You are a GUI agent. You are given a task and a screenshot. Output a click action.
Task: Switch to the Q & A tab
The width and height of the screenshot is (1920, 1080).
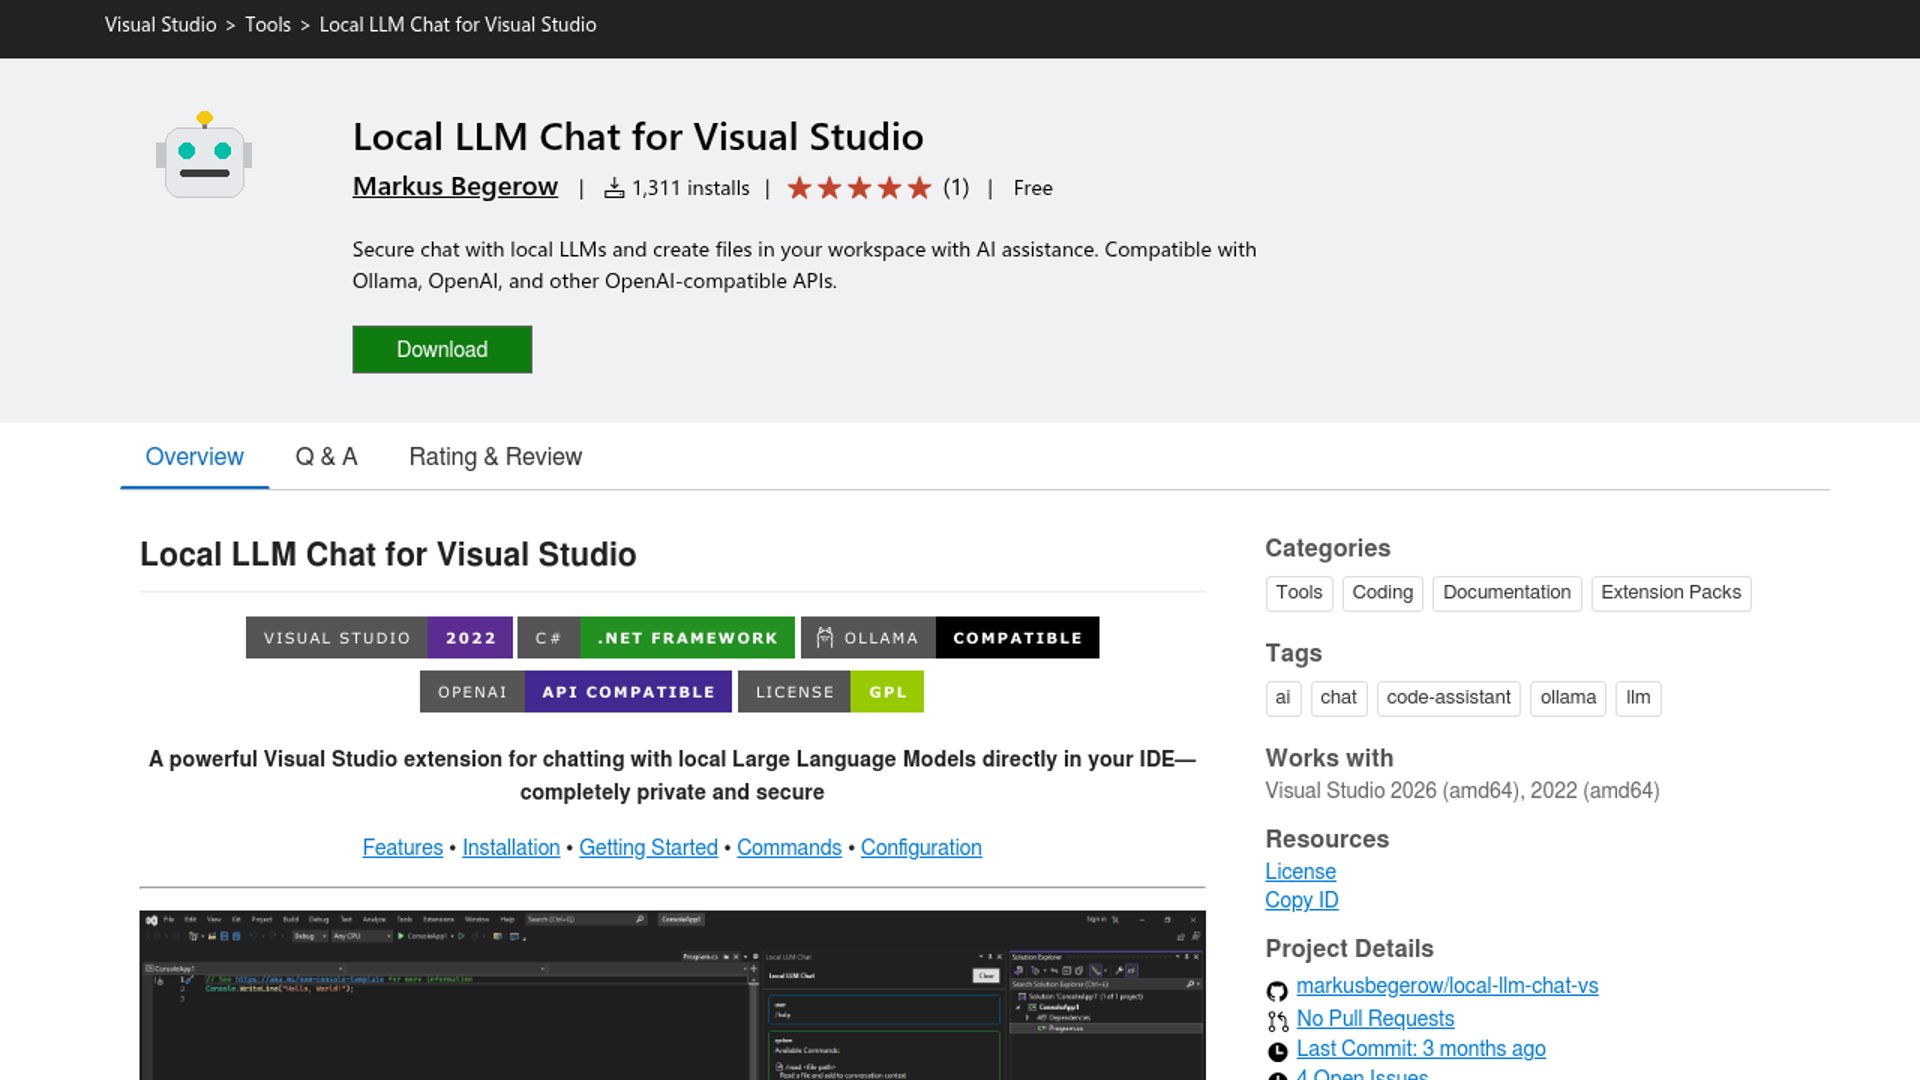click(x=326, y=457)
